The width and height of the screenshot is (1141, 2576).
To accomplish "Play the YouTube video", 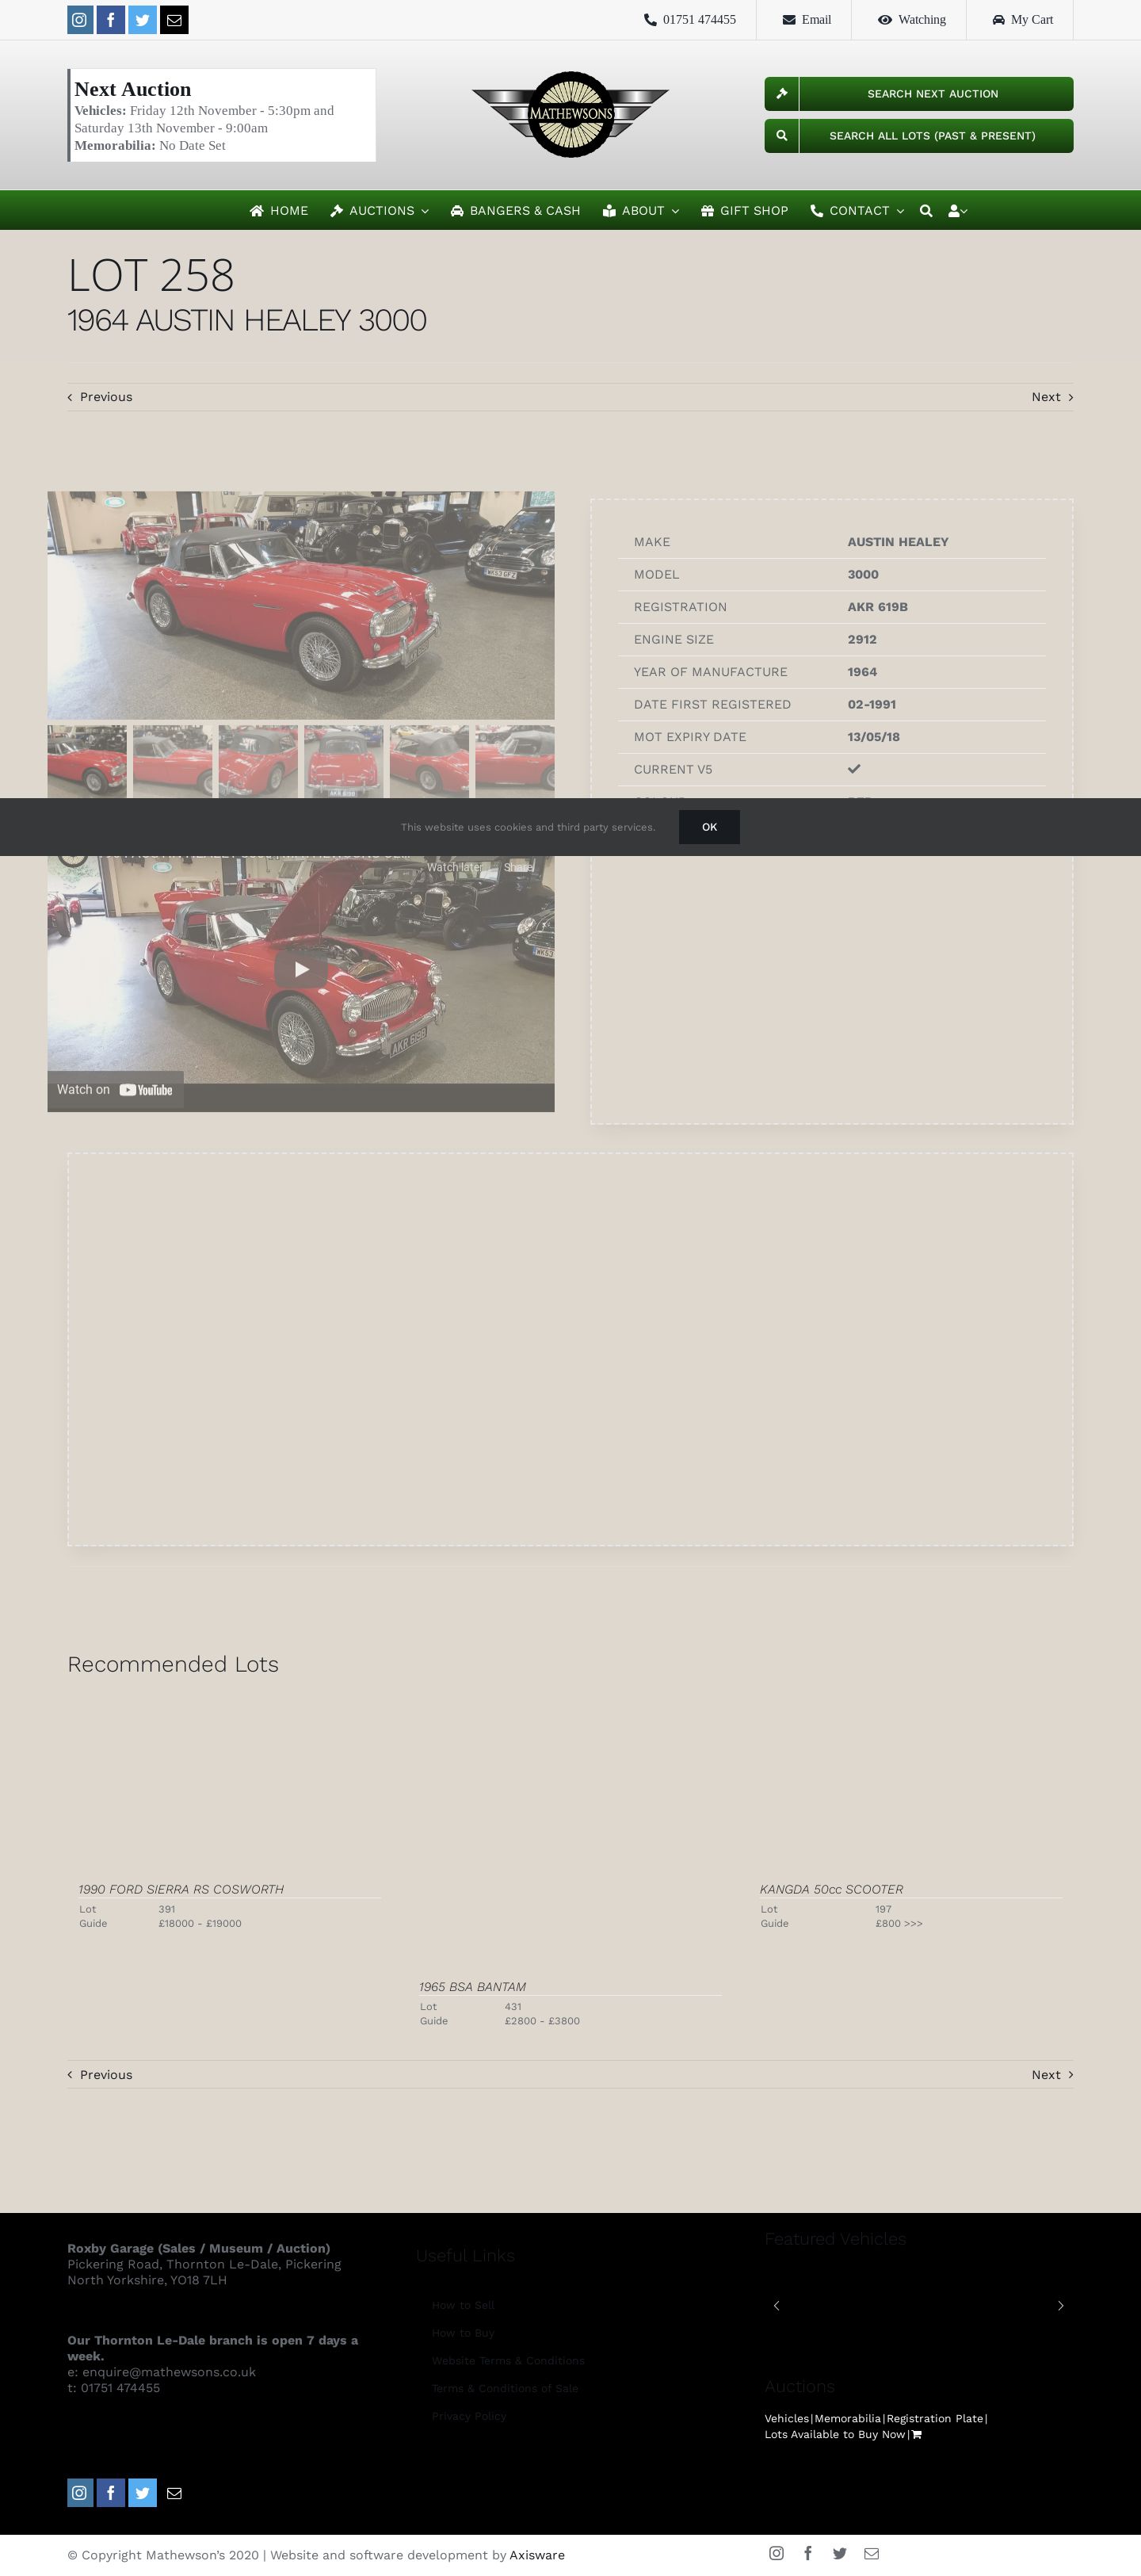I will [x=301, y=969].
